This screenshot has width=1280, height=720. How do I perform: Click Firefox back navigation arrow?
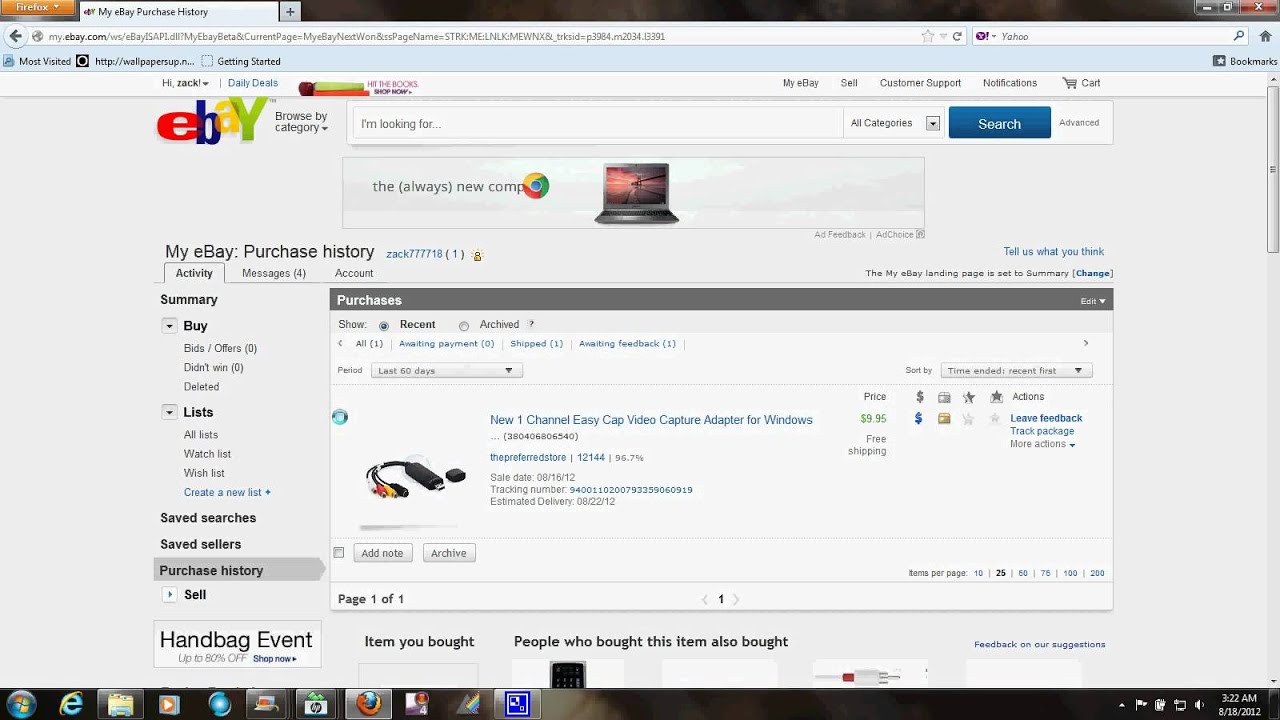15,36
